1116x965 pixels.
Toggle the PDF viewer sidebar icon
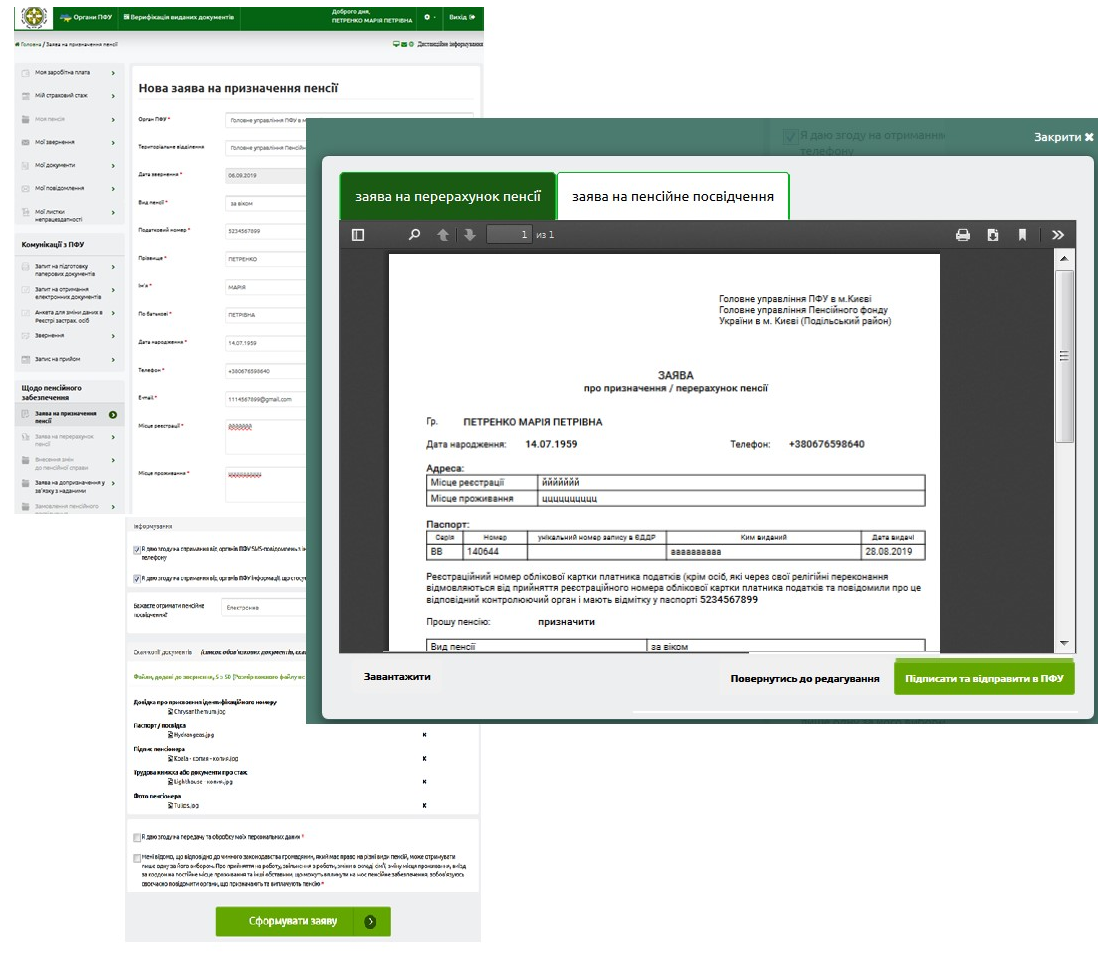pyautogui.click(x=358, y=235)
